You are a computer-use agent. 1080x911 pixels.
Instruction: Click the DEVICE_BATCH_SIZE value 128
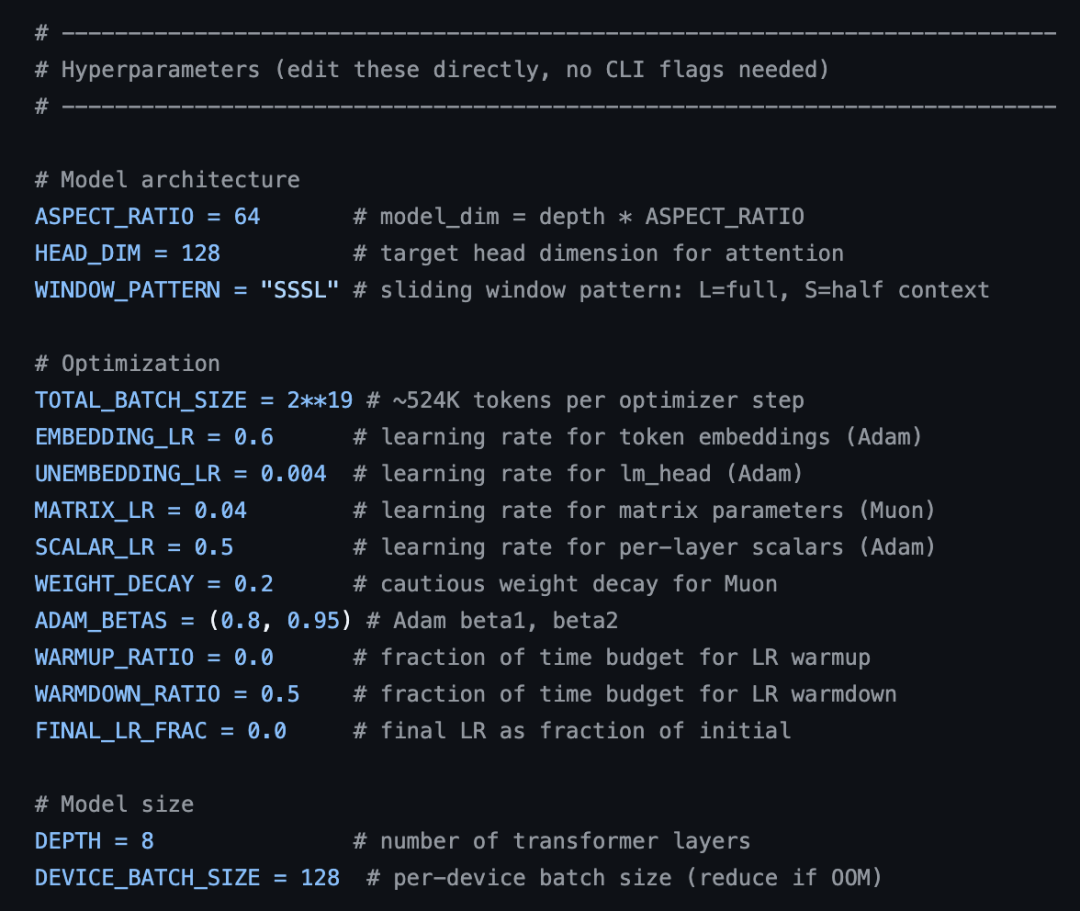point(320,878)
